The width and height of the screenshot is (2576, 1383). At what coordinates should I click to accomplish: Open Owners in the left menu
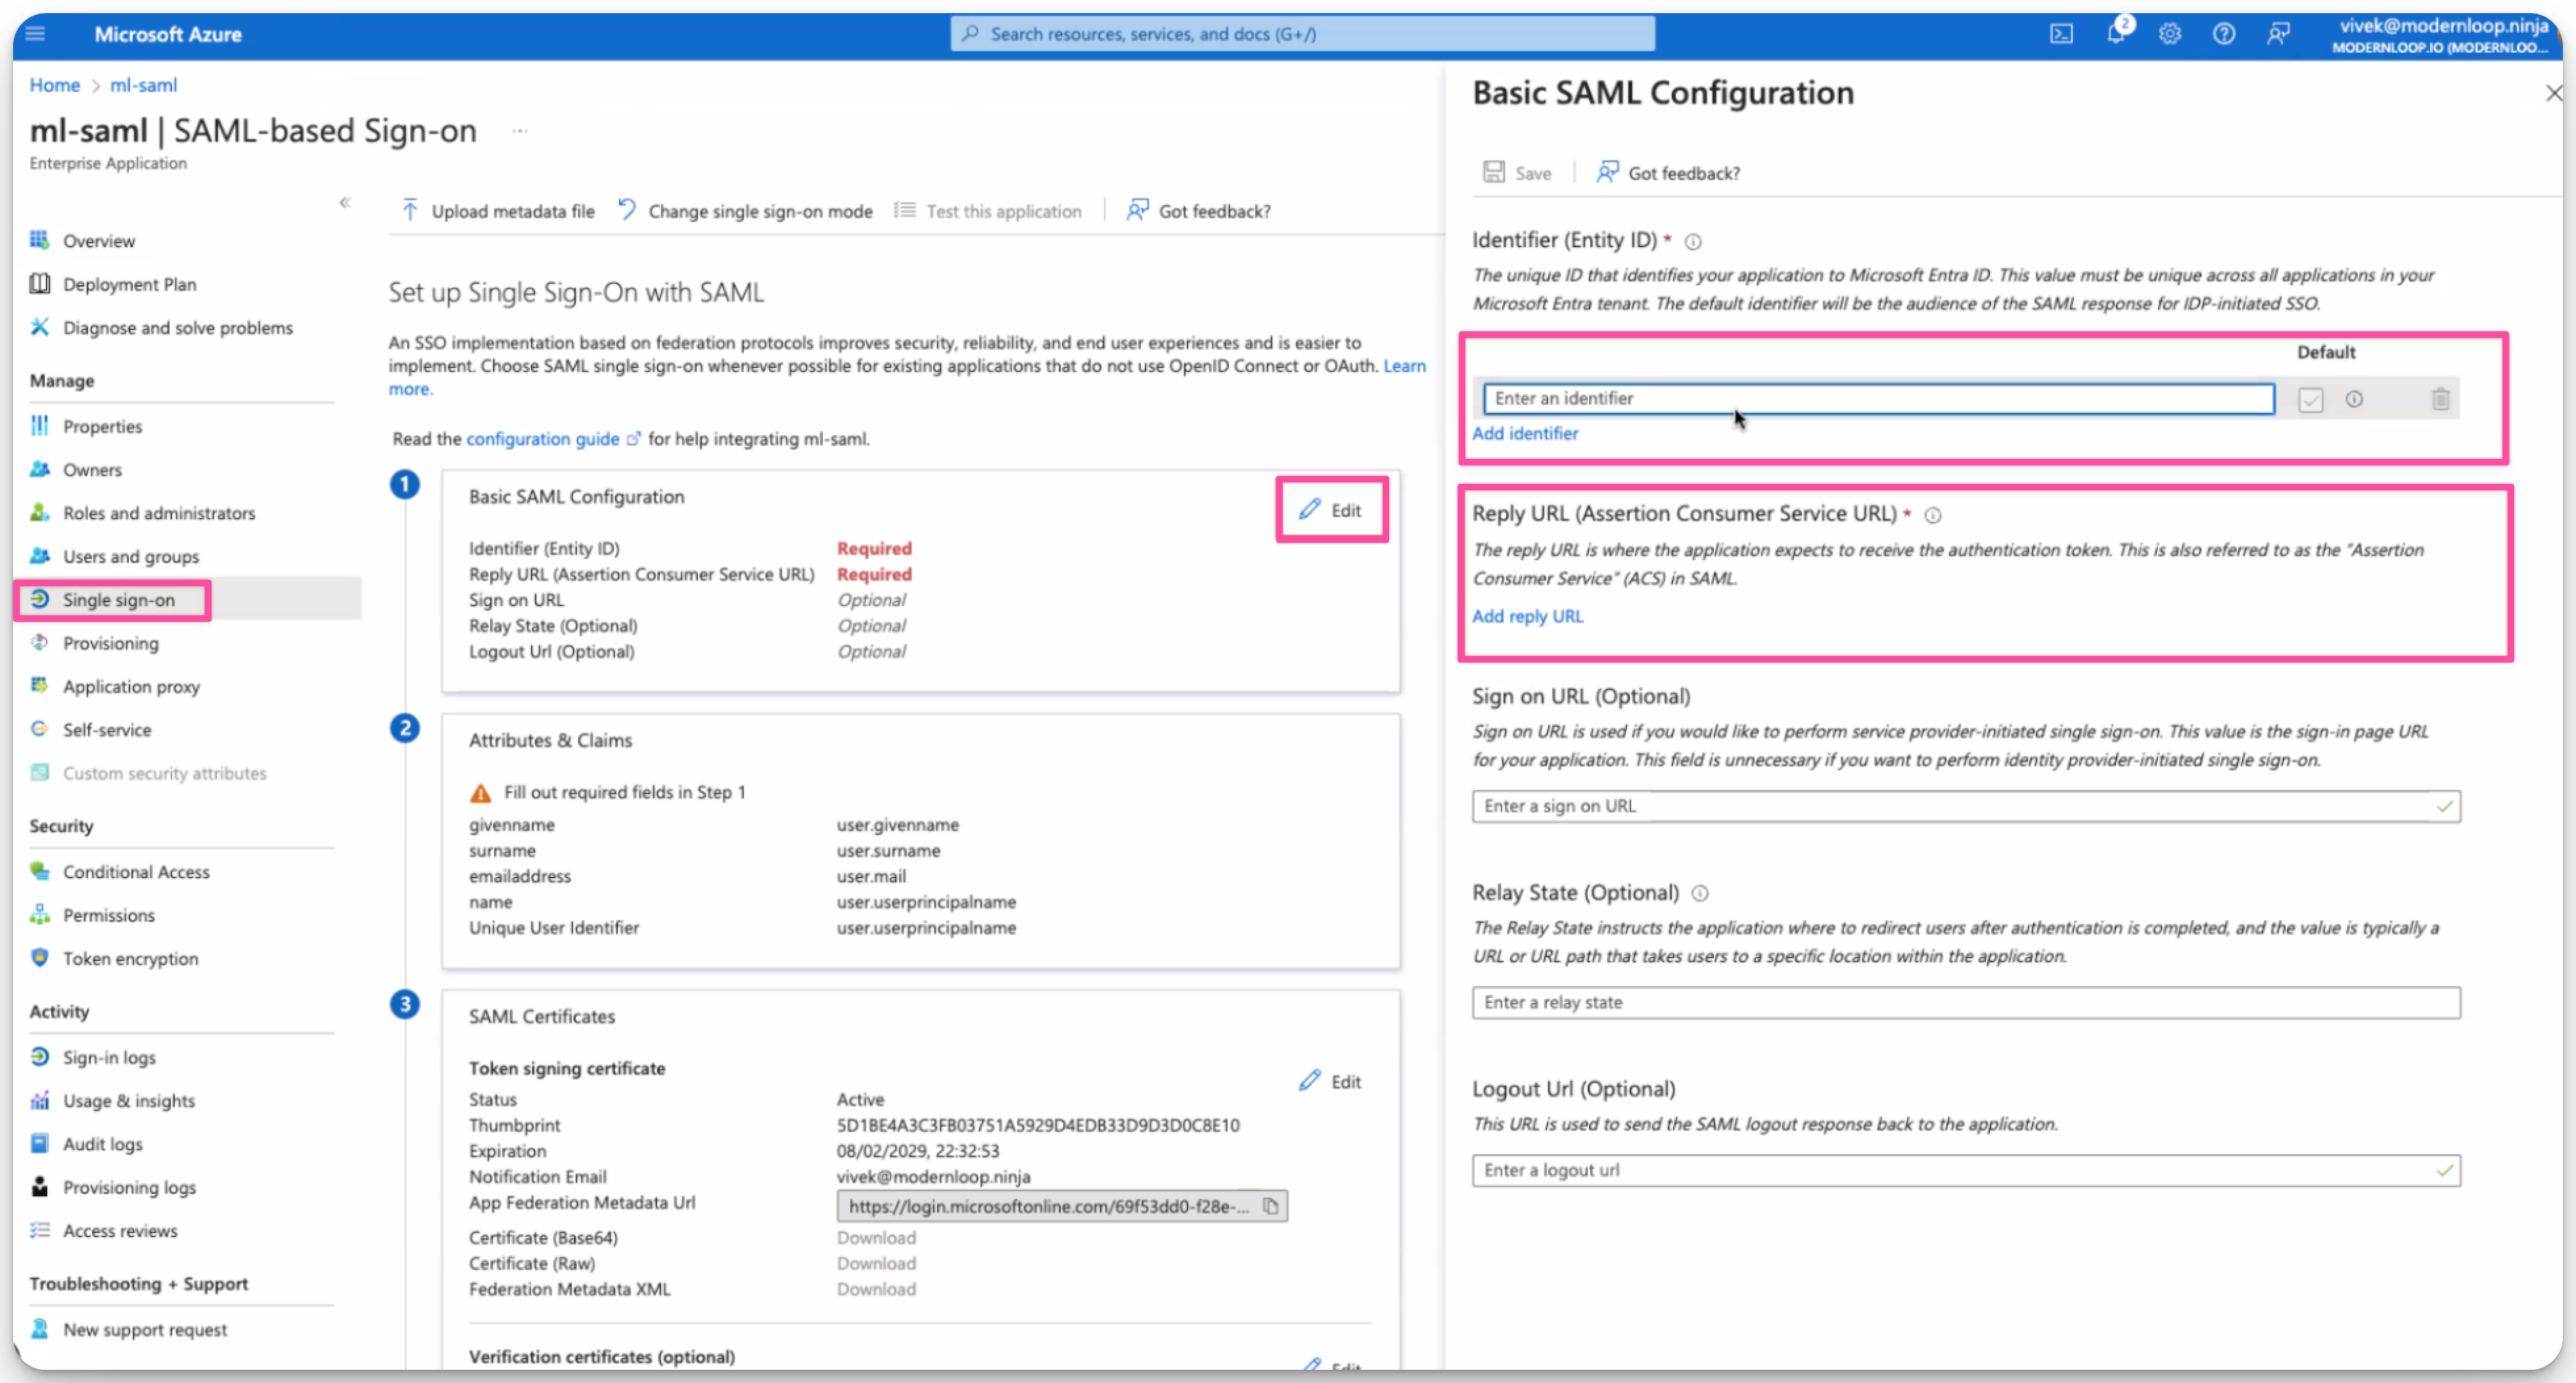coord(92,470)
